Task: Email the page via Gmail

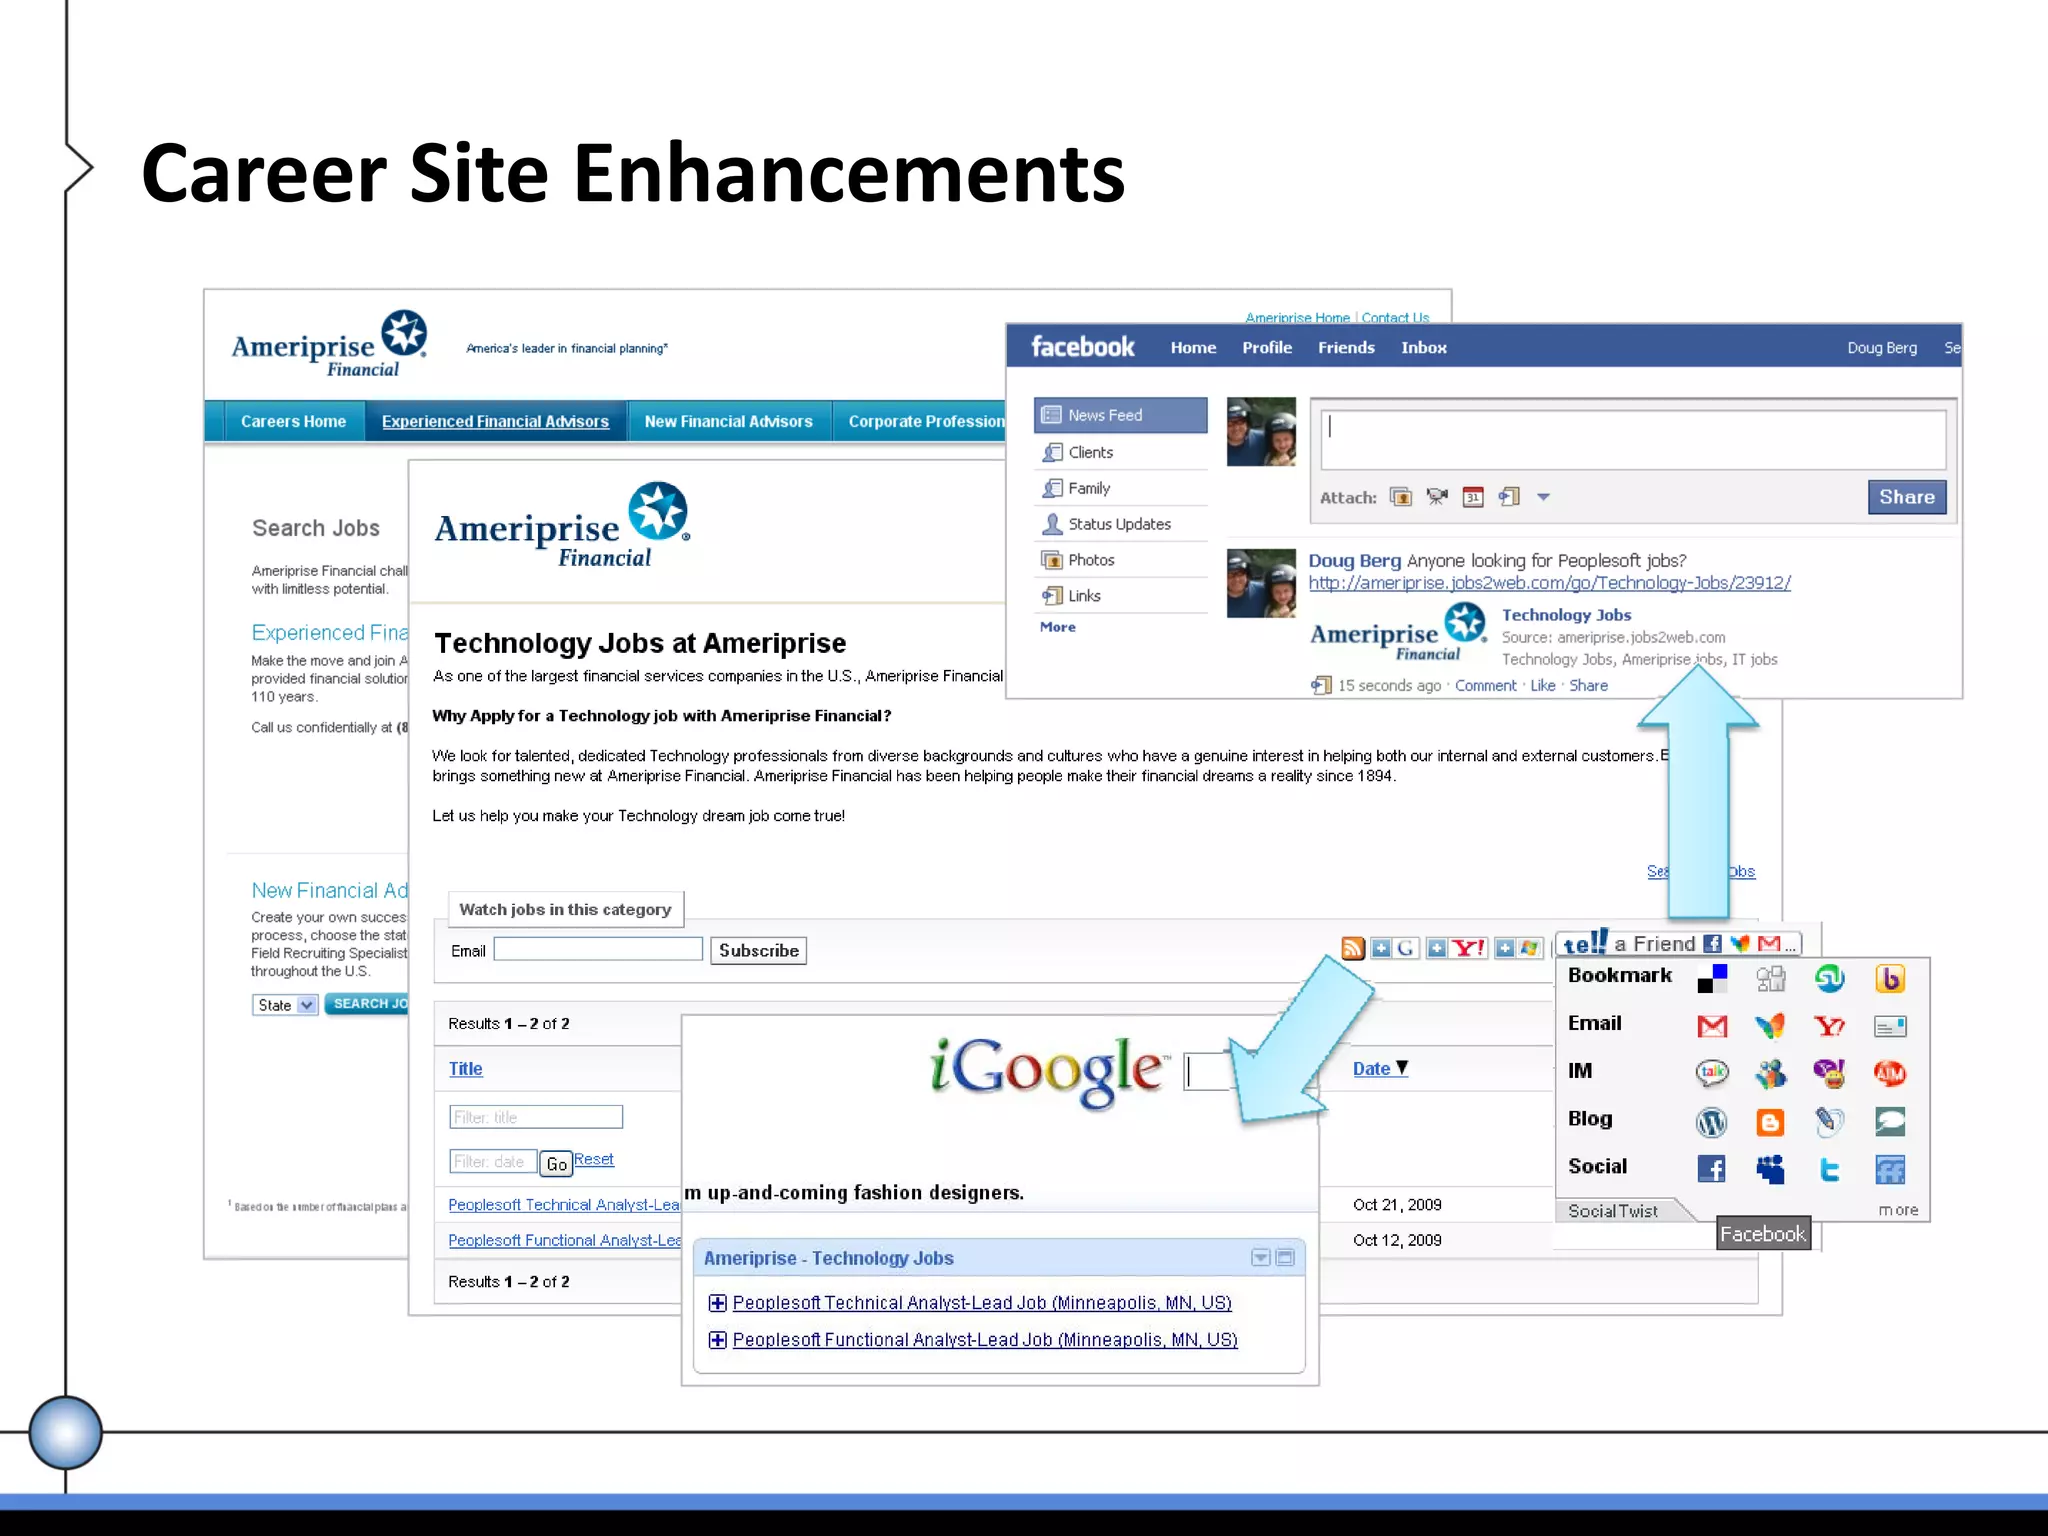Action: [1712, 1026]
